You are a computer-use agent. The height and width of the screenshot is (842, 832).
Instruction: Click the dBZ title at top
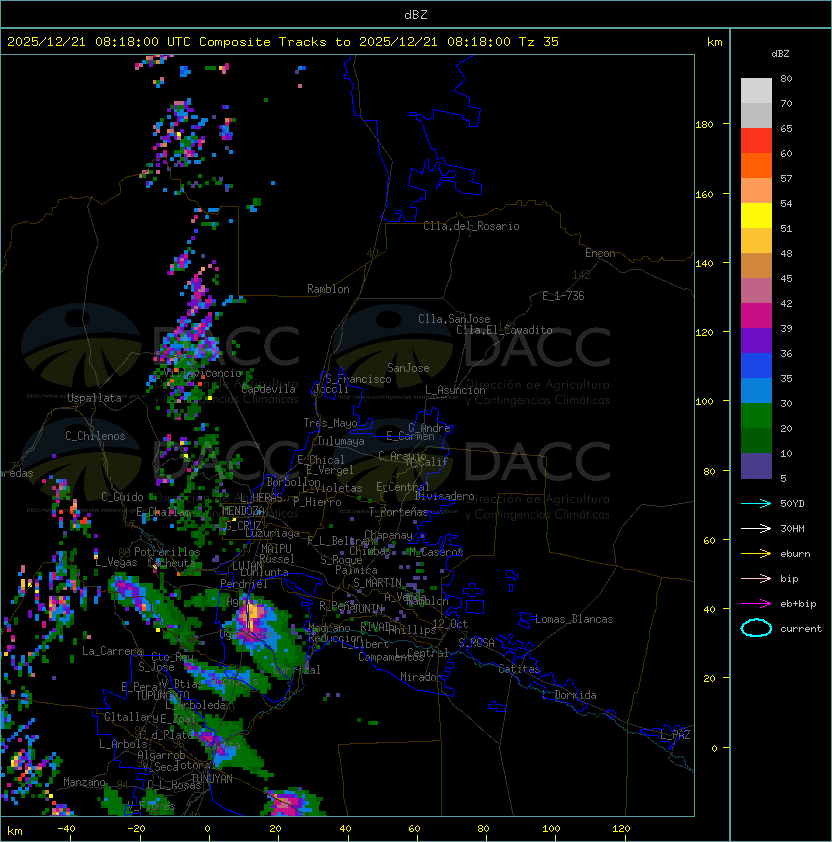[x=416, y=14]
